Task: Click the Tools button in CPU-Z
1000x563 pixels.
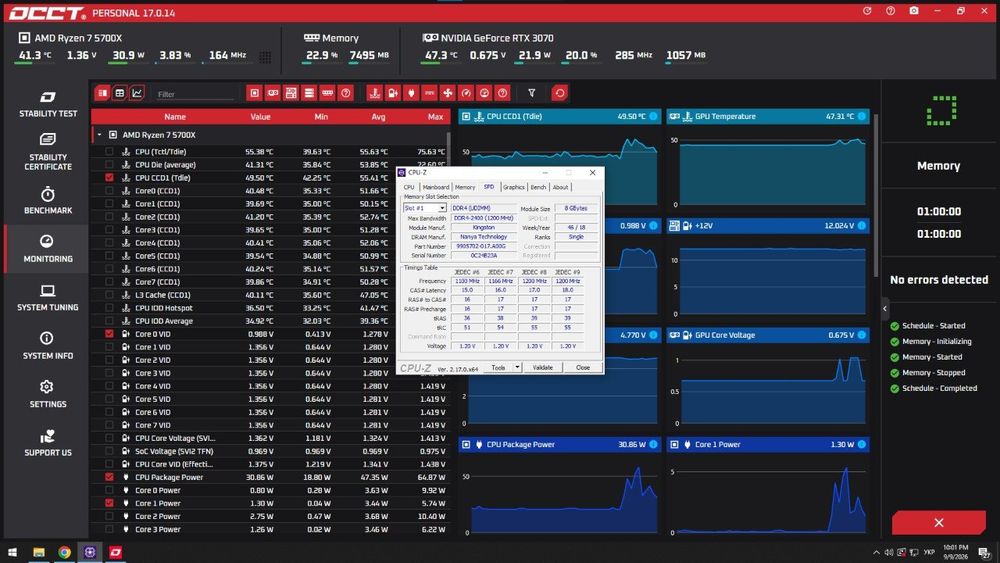Action: [x=498, y=367]
